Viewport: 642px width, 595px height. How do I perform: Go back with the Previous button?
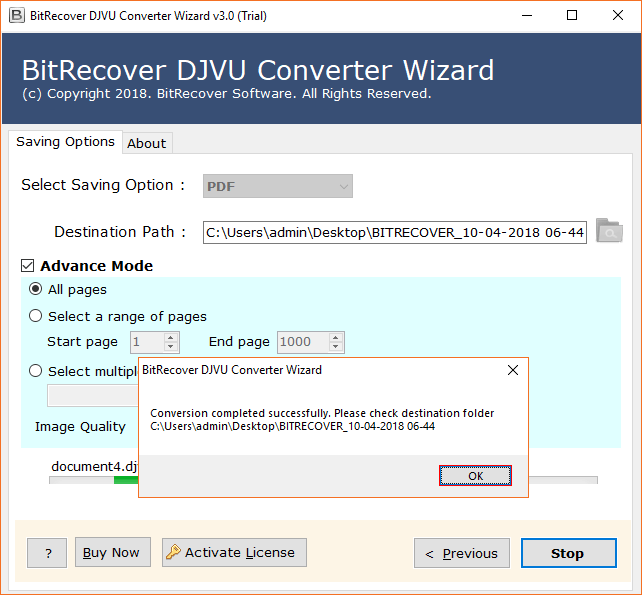click(462, 553)
